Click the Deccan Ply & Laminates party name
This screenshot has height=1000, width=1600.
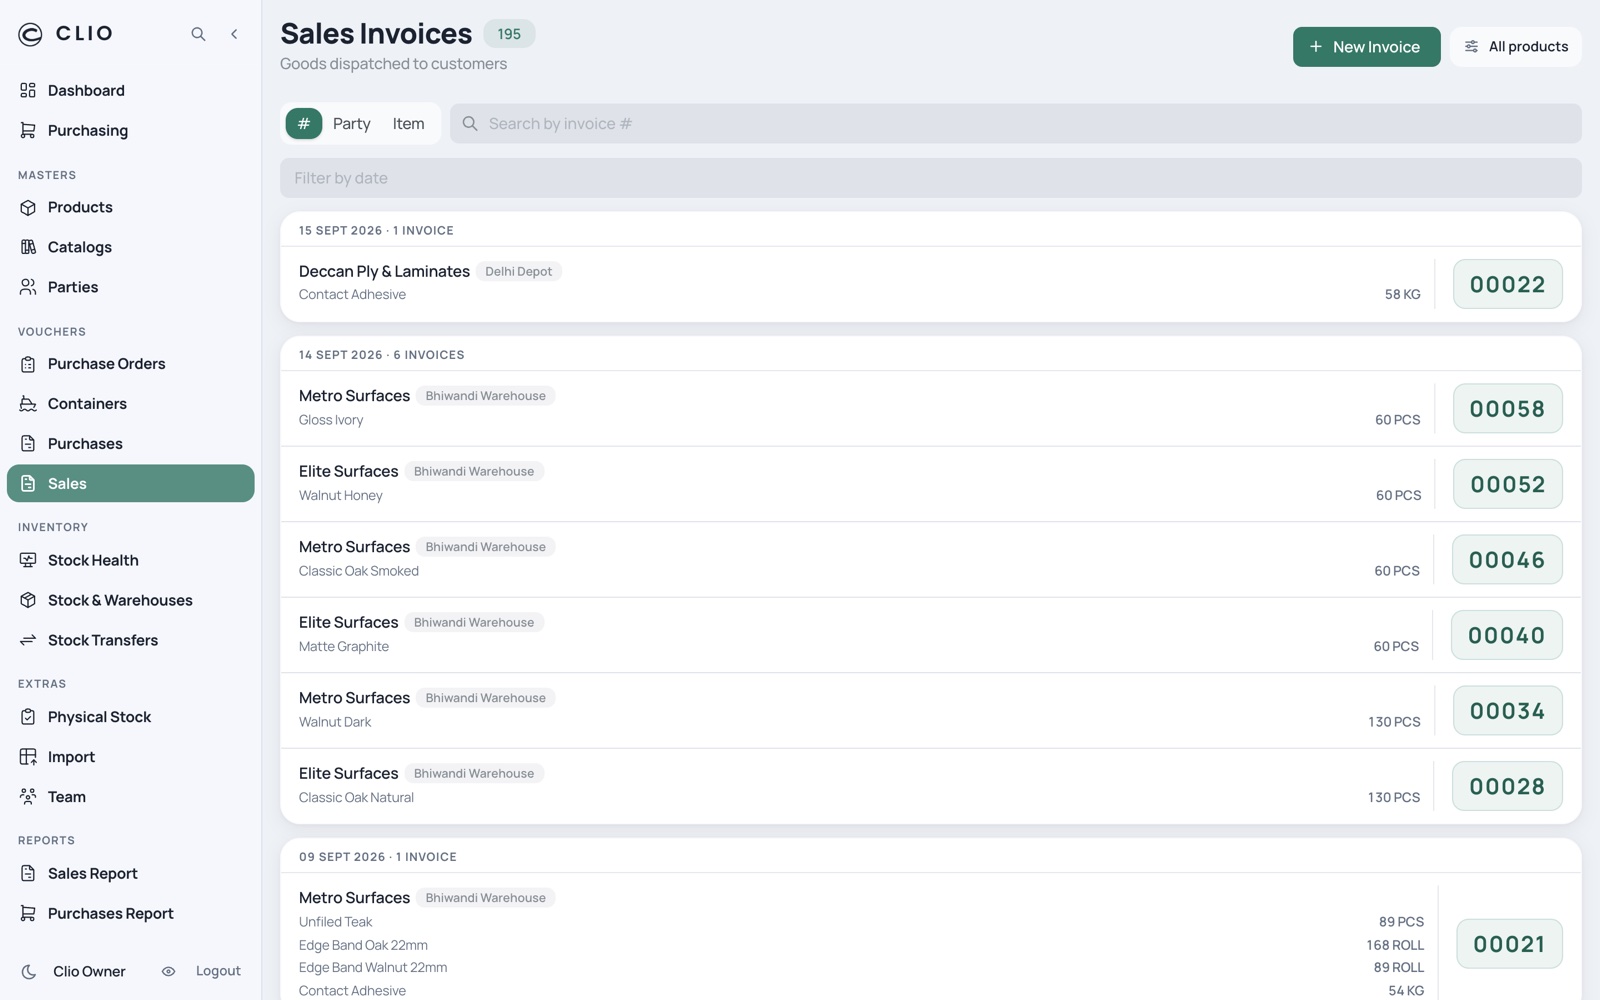tap(384, 271)
